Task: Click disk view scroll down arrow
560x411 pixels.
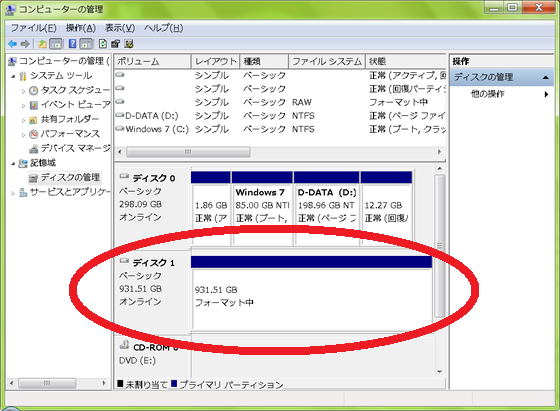Action: (440, 372)
